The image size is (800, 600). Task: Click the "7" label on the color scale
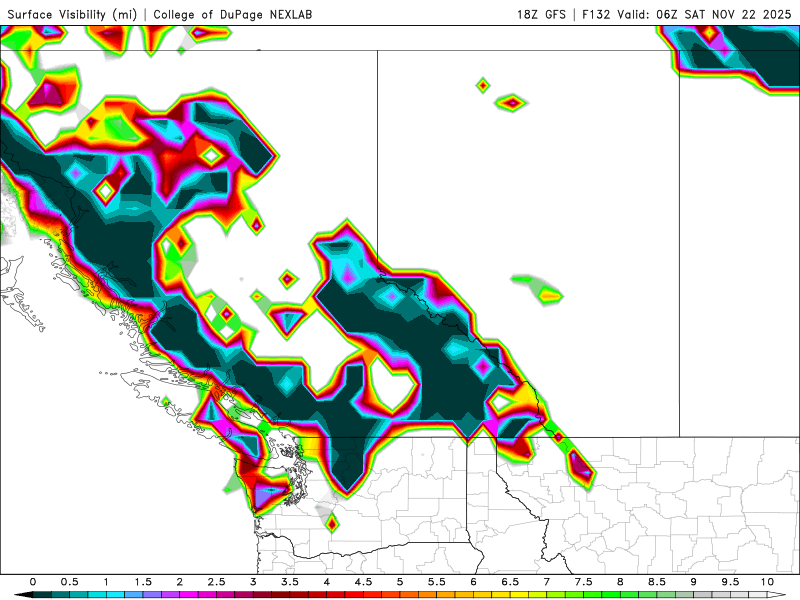[547, 582]
